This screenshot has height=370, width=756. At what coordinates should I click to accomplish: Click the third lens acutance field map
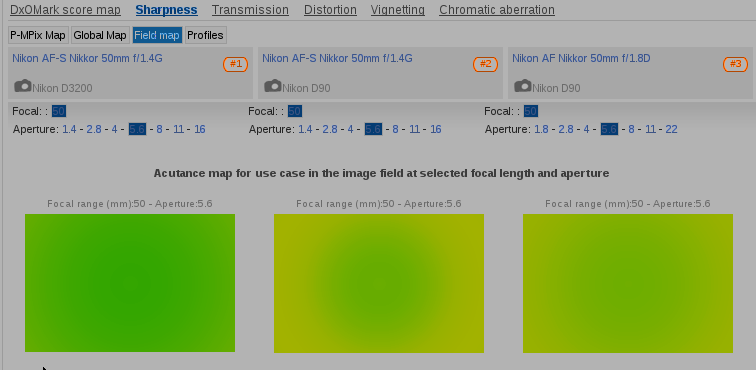click(628, 284)
